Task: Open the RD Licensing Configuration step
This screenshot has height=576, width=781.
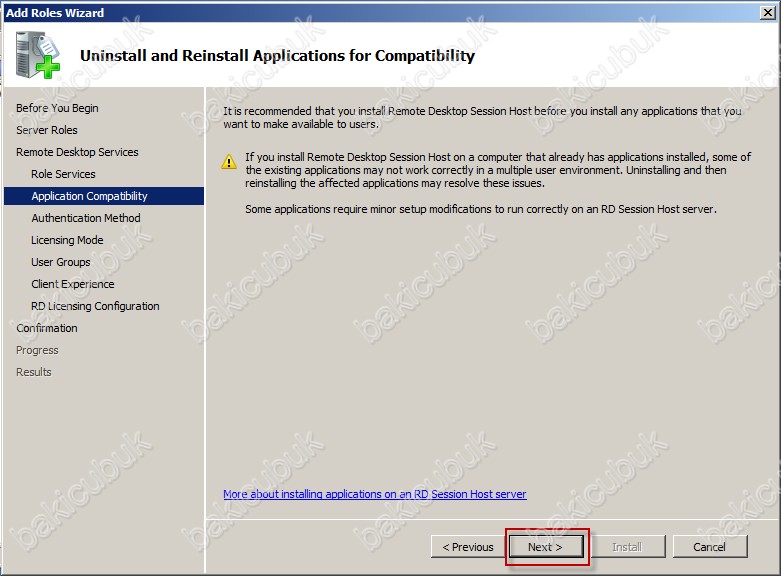Action: coord(95,306)
